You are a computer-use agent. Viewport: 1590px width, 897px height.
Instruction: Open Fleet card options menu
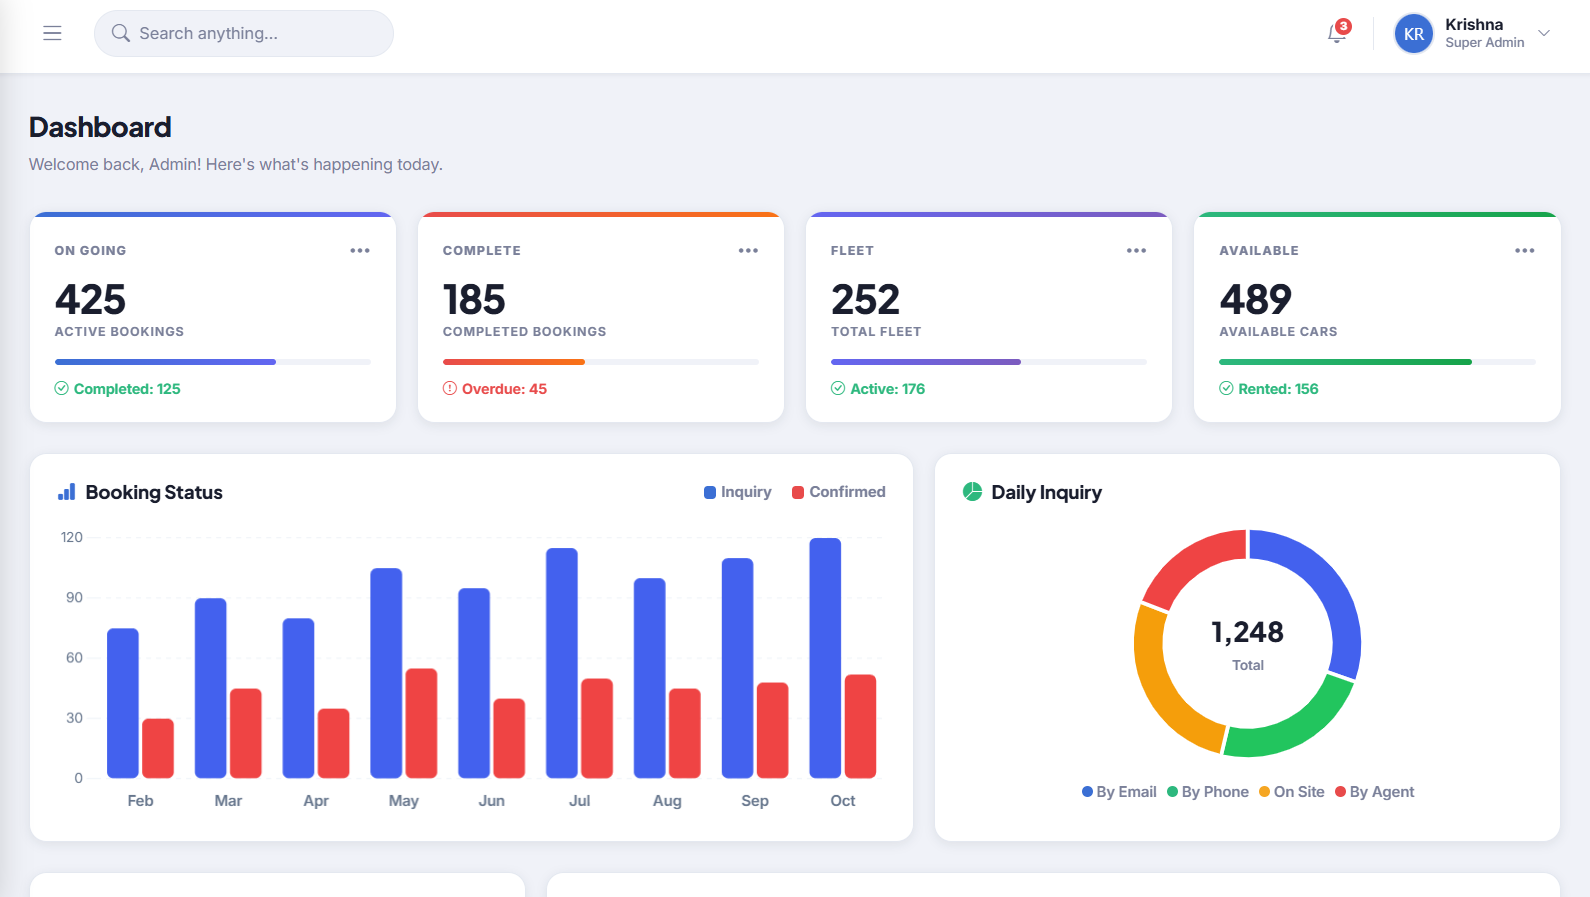tap(1136, 251)
